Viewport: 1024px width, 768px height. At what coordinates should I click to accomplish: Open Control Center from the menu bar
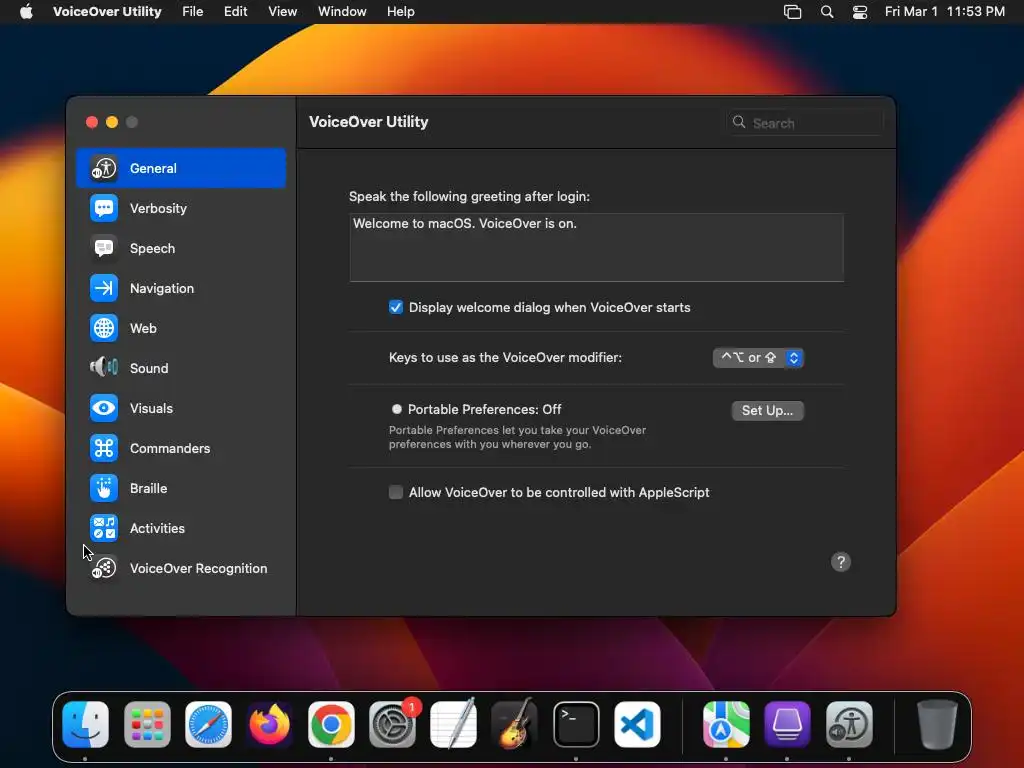tap(860, 12)
